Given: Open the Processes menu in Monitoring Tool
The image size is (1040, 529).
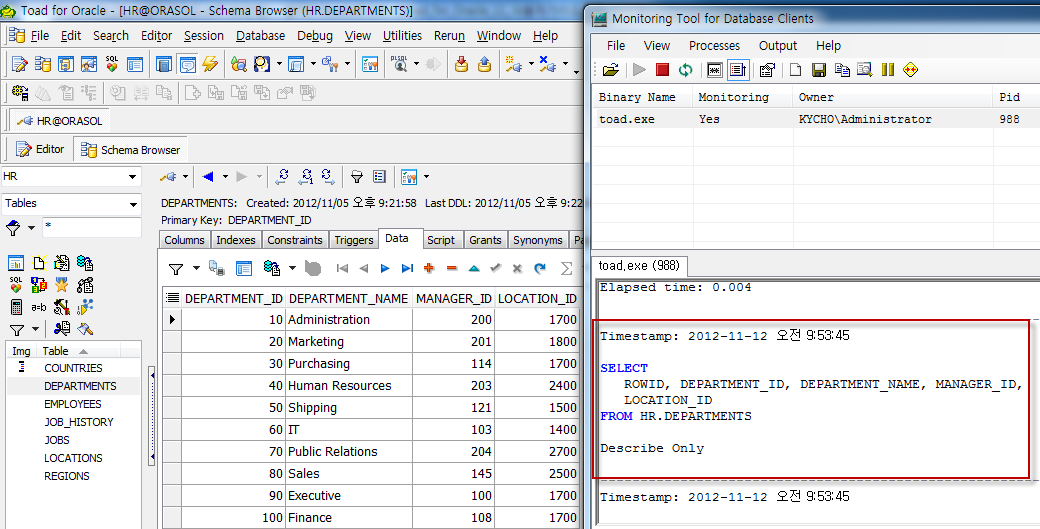Looking at the screenshot, I should [x=714, y=46].
